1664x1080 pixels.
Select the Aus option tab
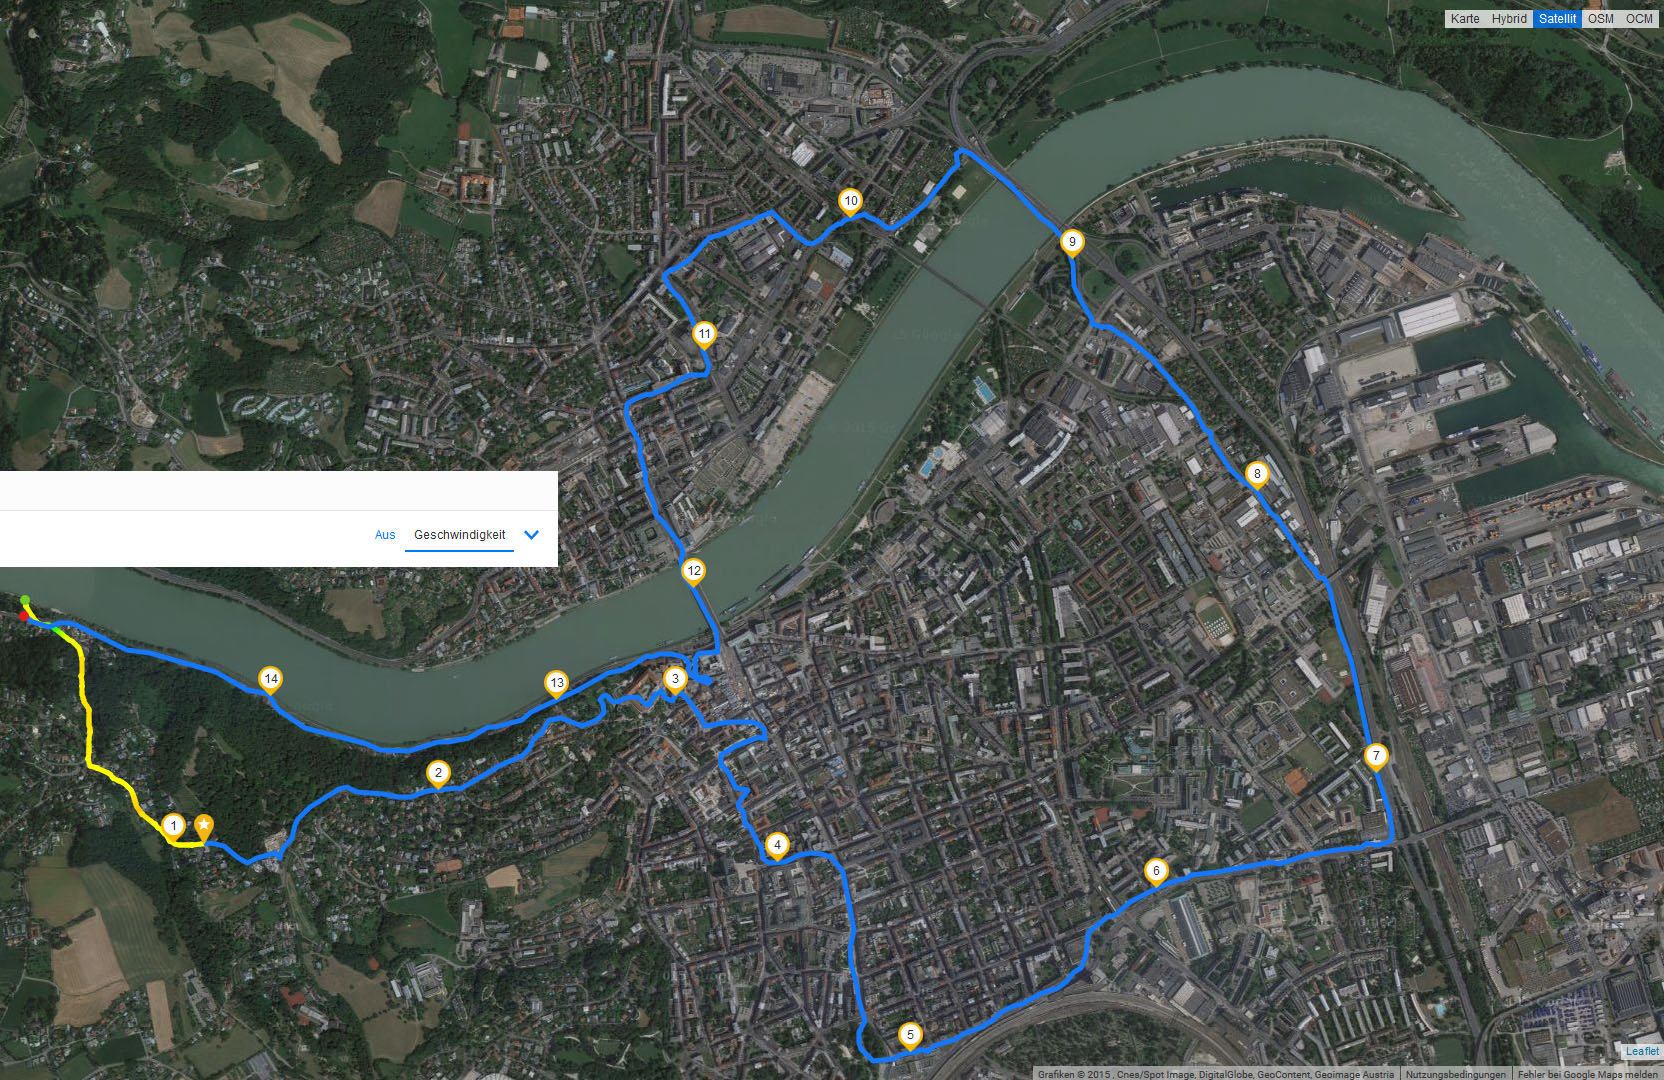click(x=385, y=535)
